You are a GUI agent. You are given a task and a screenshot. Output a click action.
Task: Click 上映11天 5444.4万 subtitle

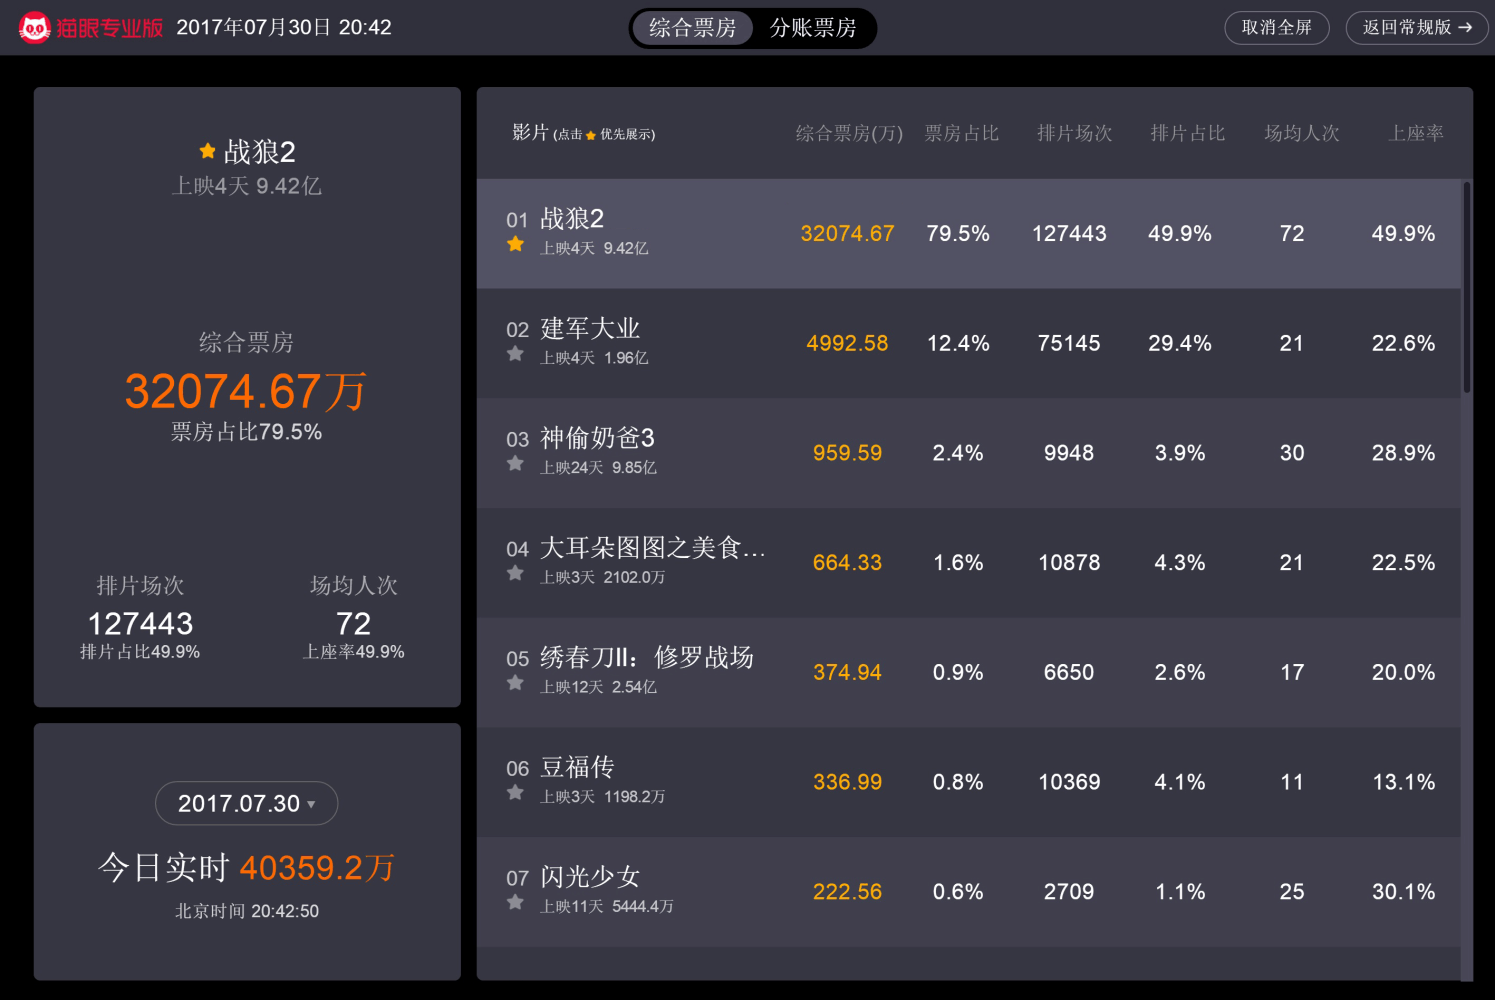(x=607, y=907)
